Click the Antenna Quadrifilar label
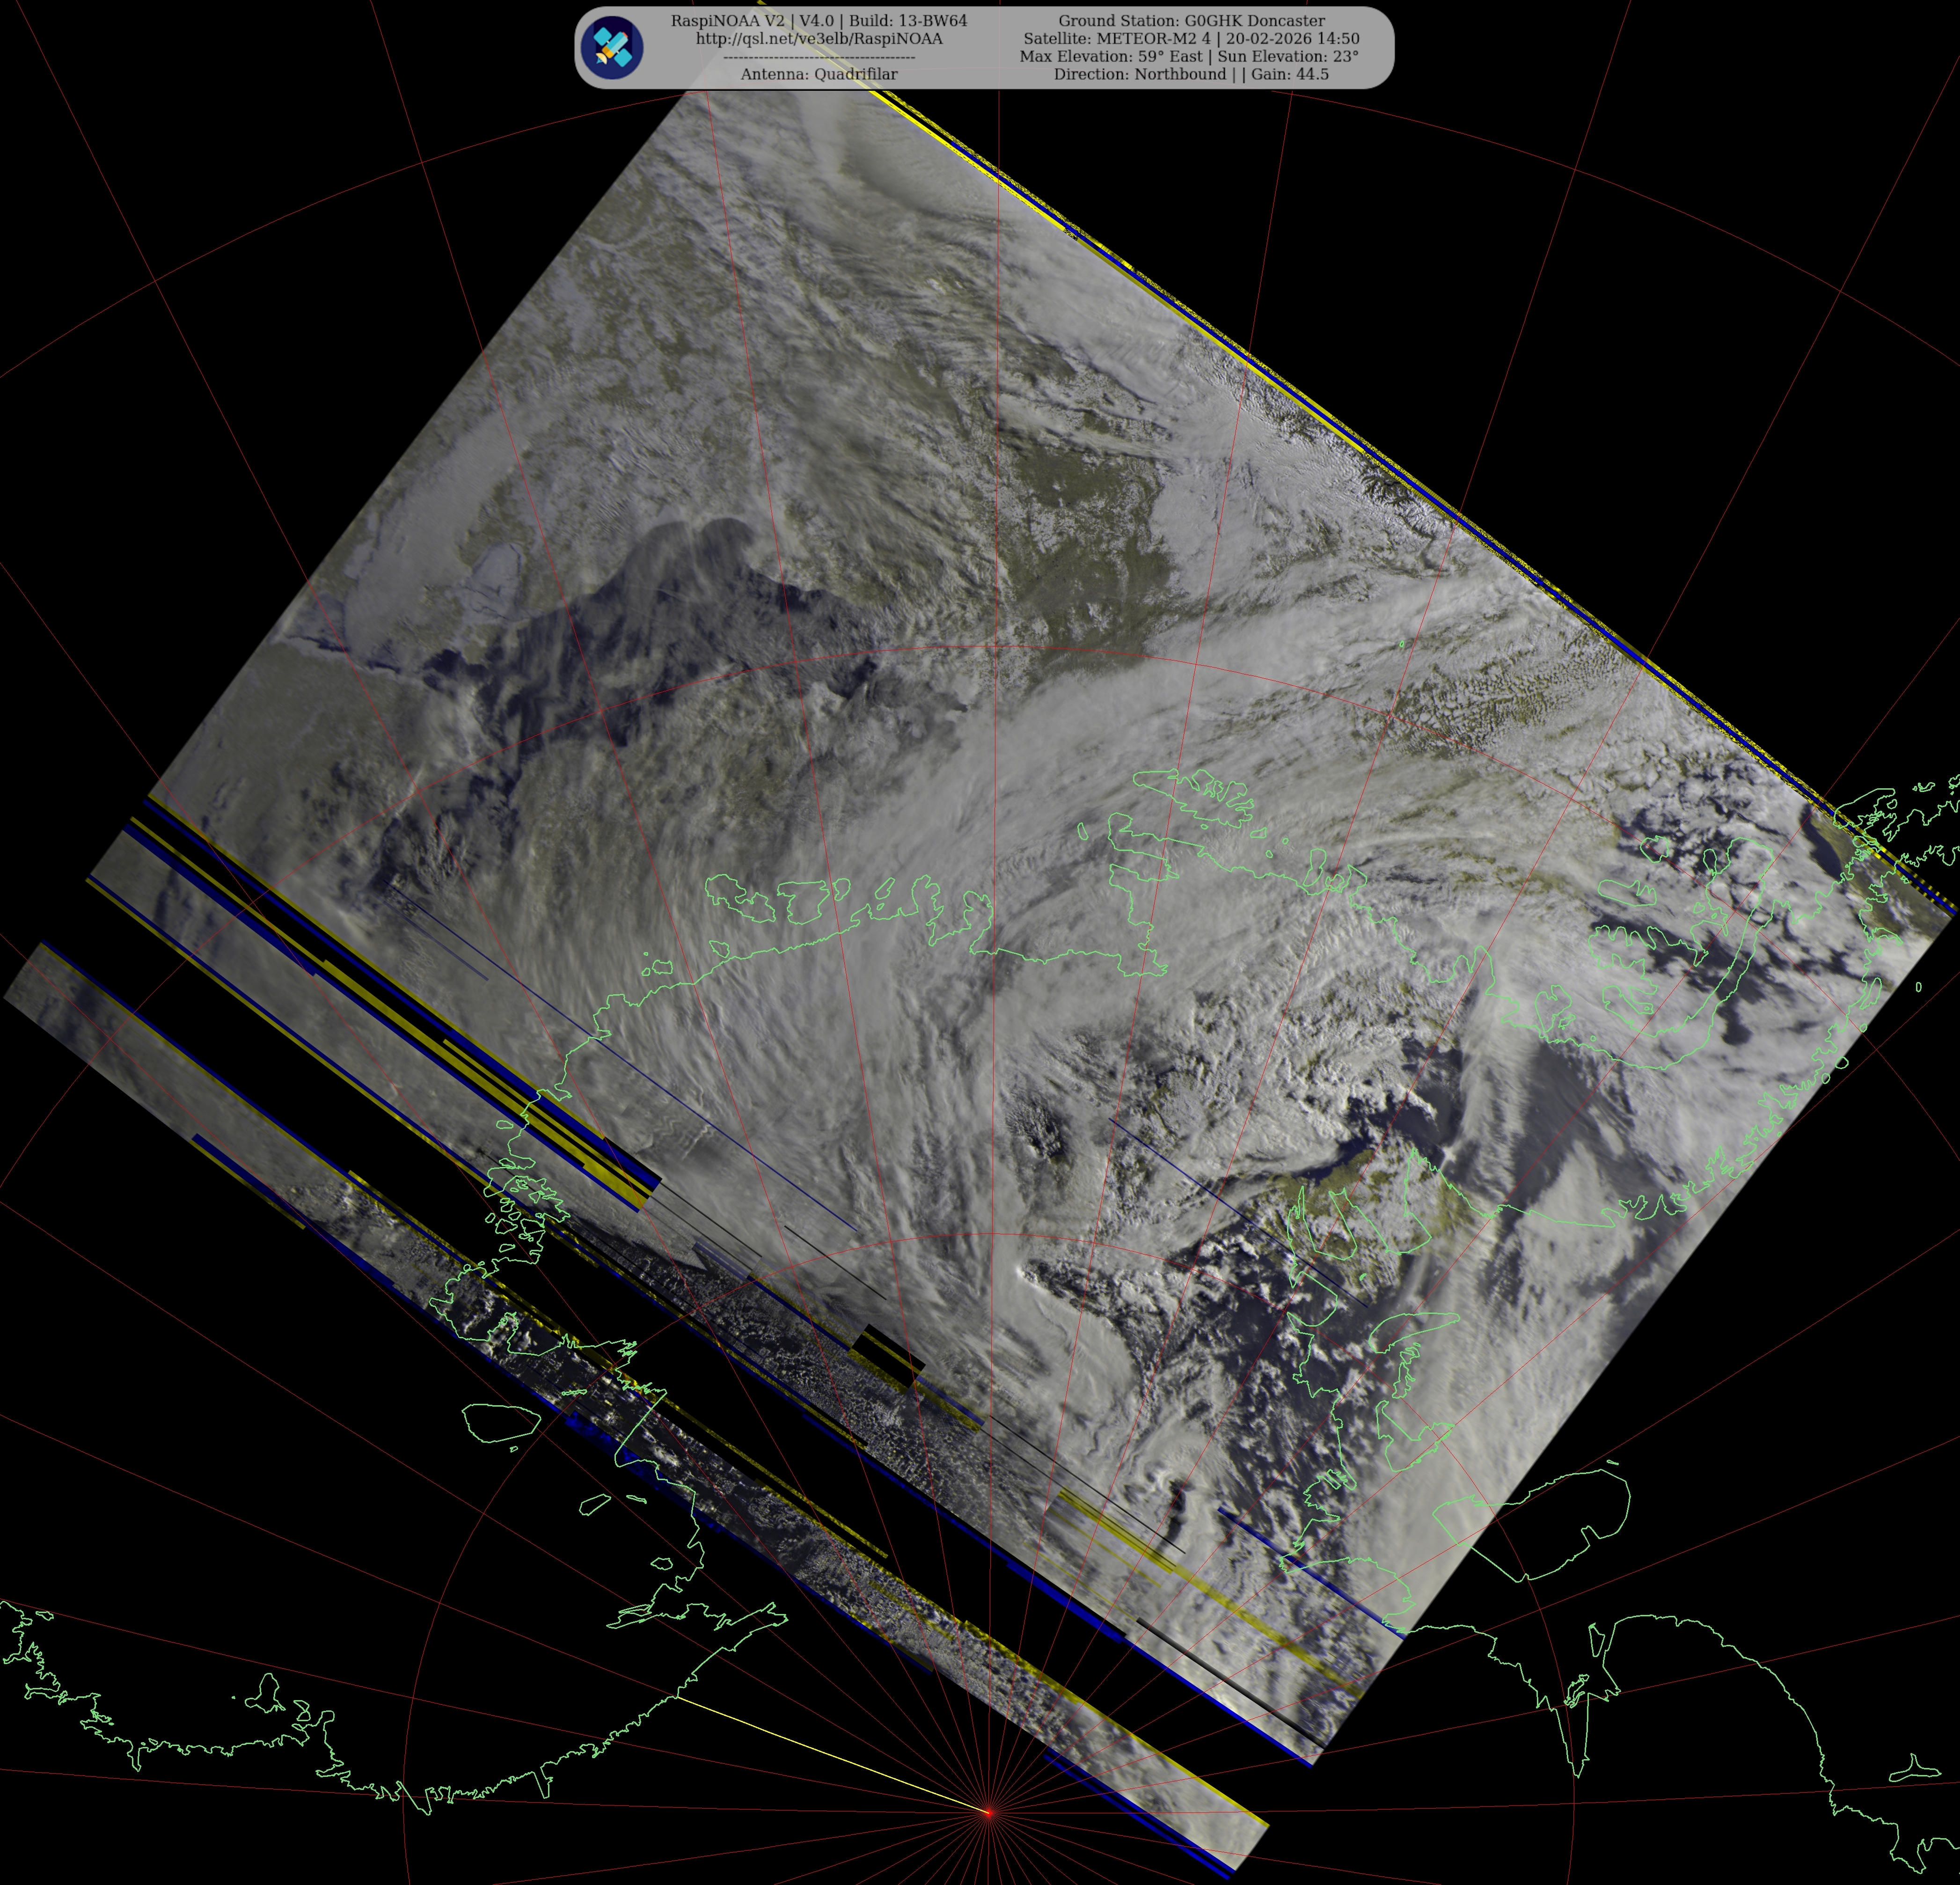Image resolution: width=1960 pixels, height=1885 pixels. pos(819,75)
